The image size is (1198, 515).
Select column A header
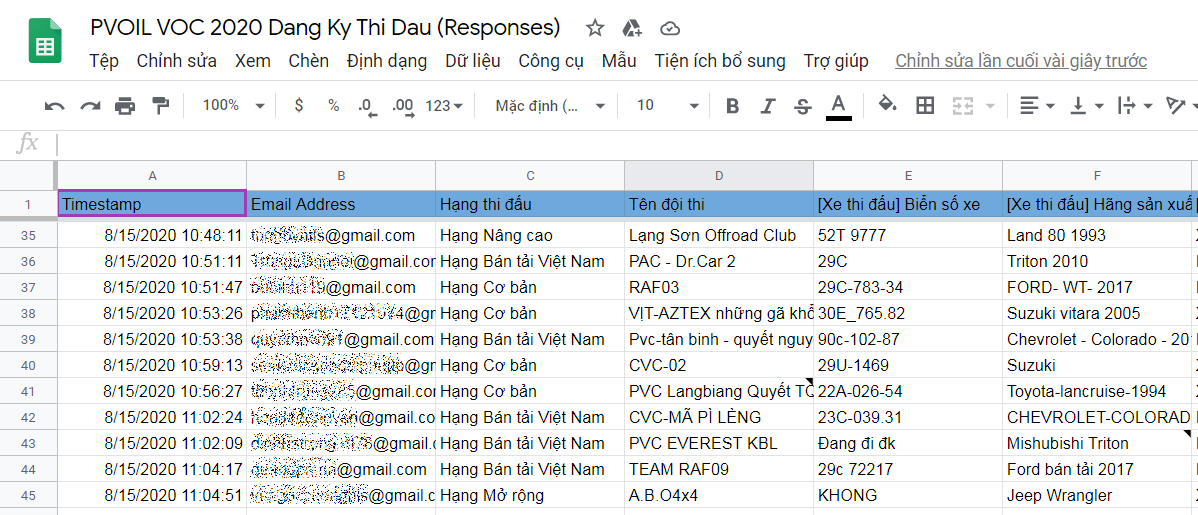[x=152, y=176]
